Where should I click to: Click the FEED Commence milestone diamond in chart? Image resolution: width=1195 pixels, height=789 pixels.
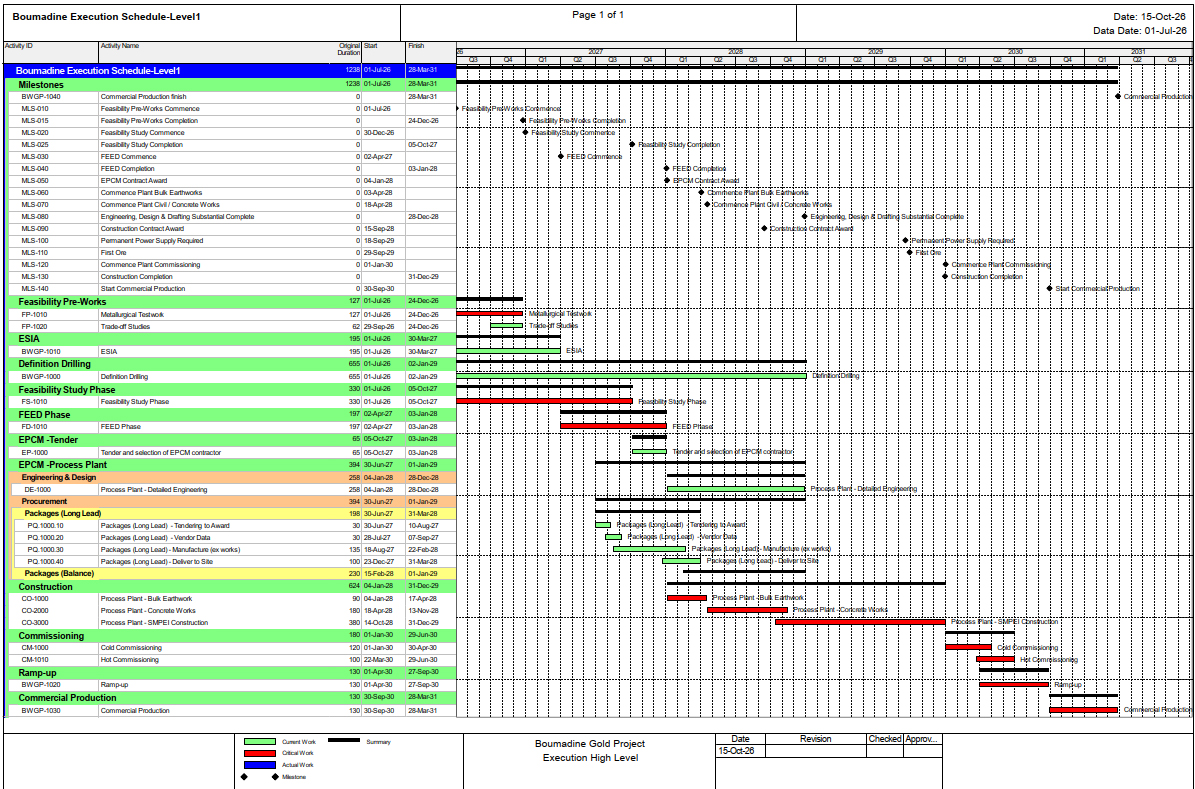pos(561,156)
